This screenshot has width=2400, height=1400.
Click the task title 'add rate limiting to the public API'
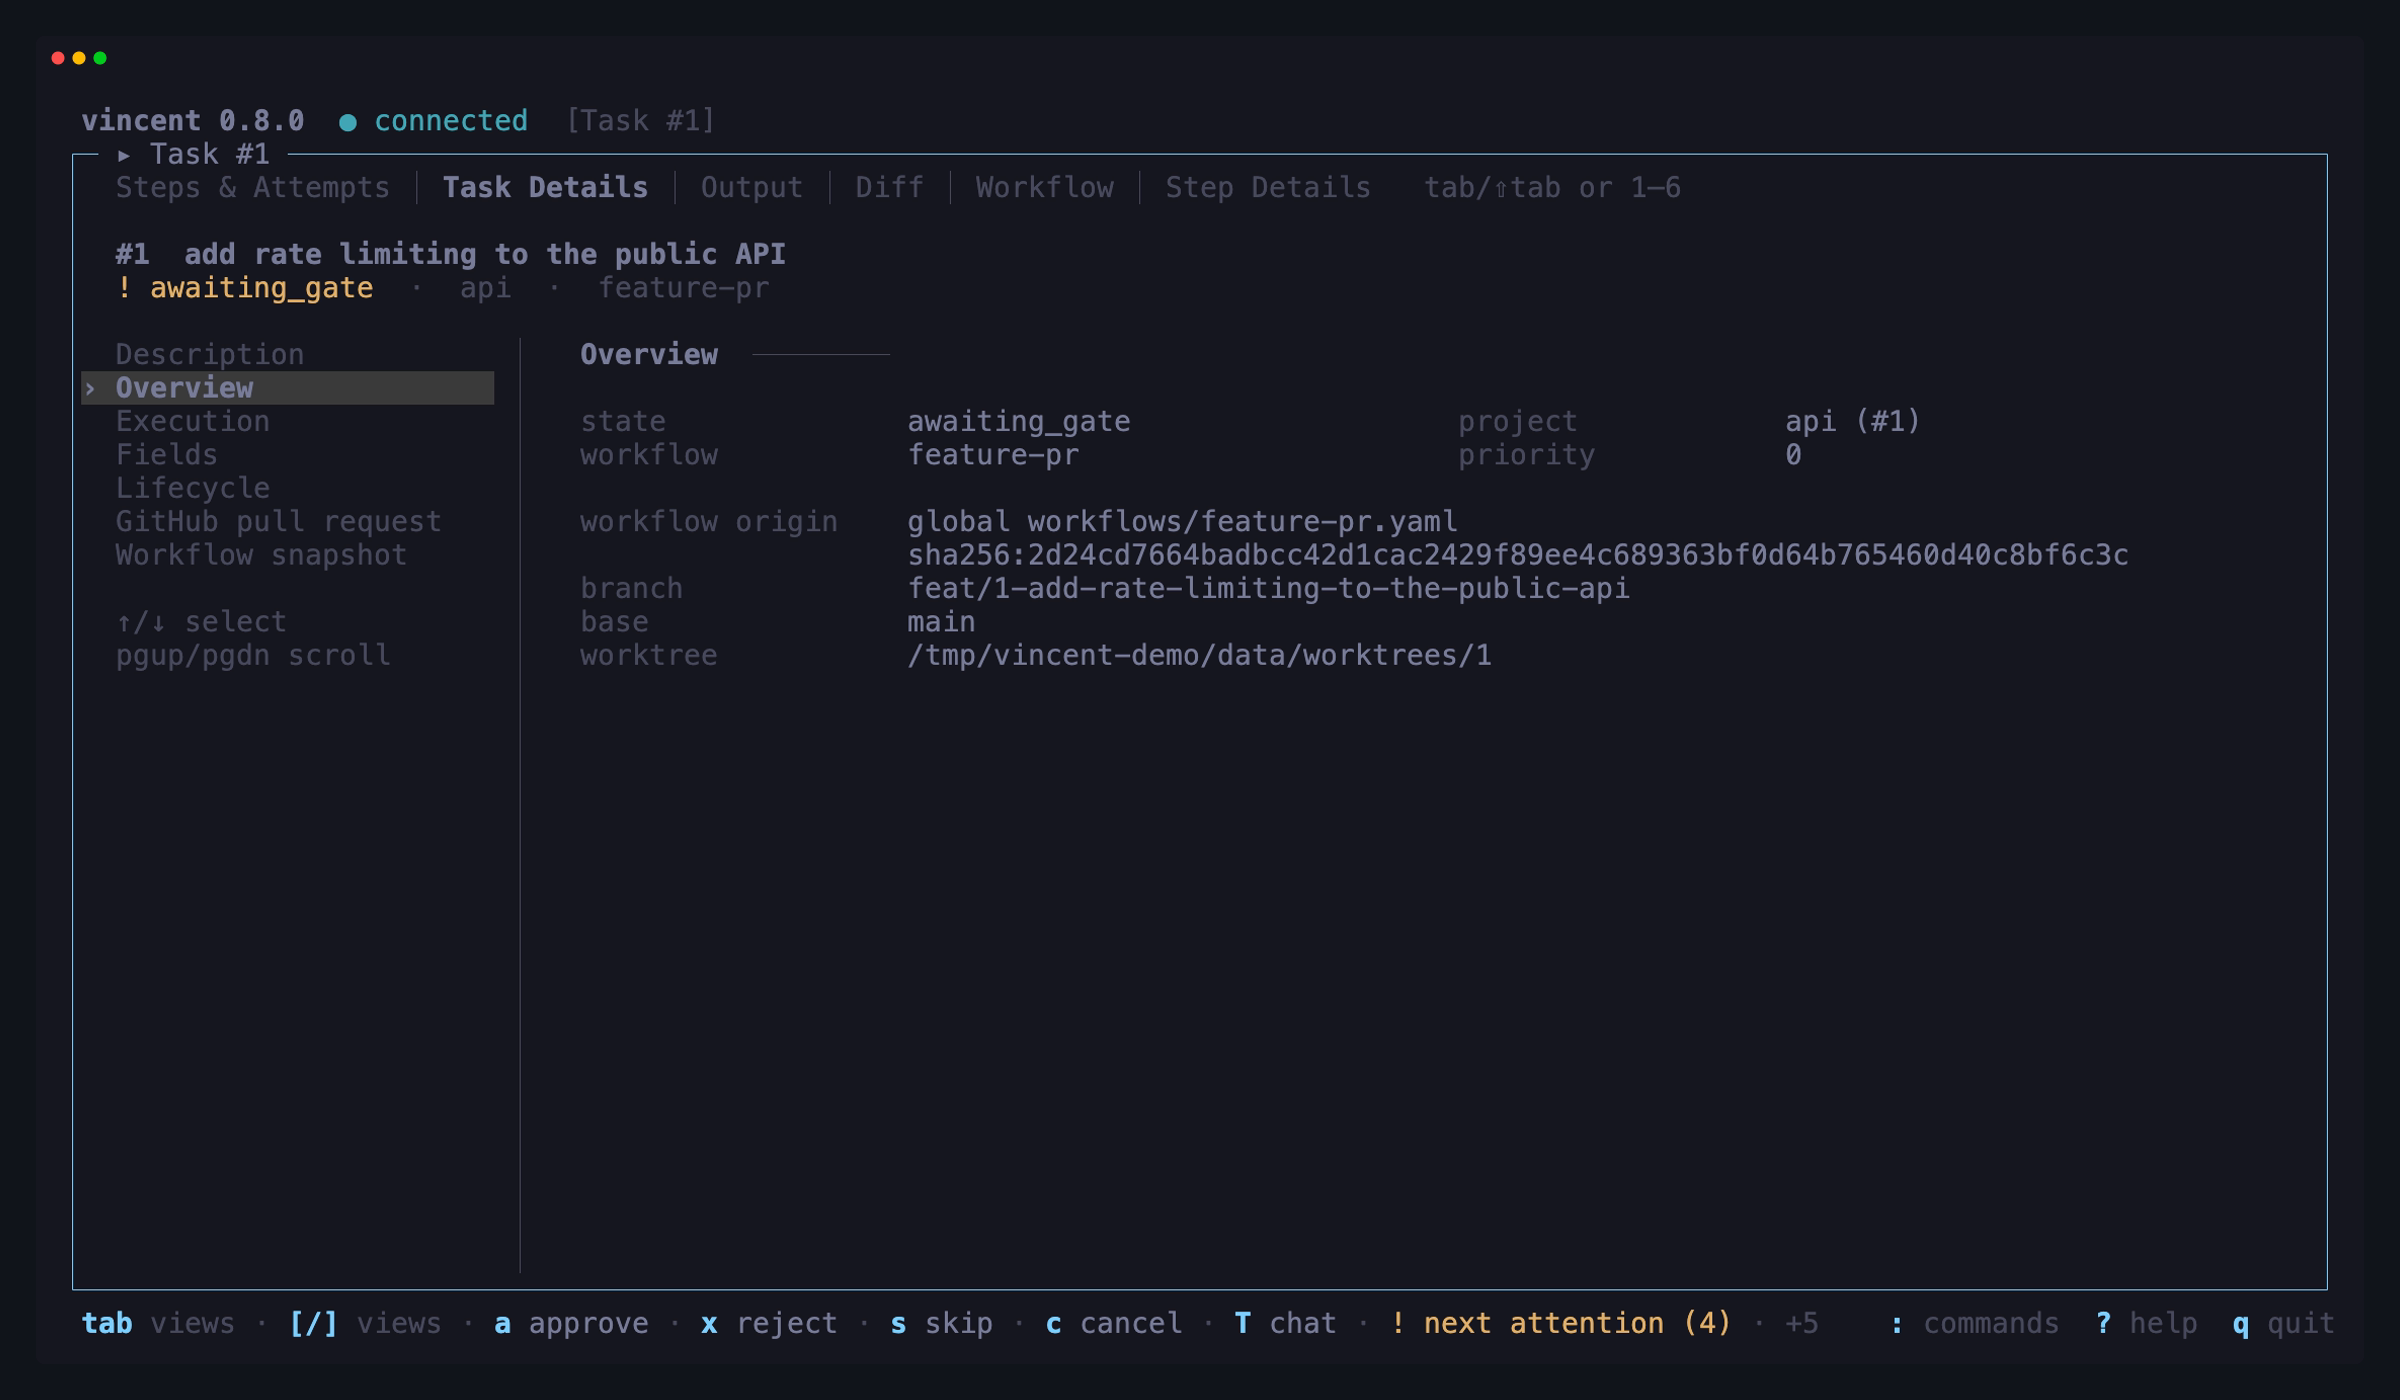tap(485, 254)
